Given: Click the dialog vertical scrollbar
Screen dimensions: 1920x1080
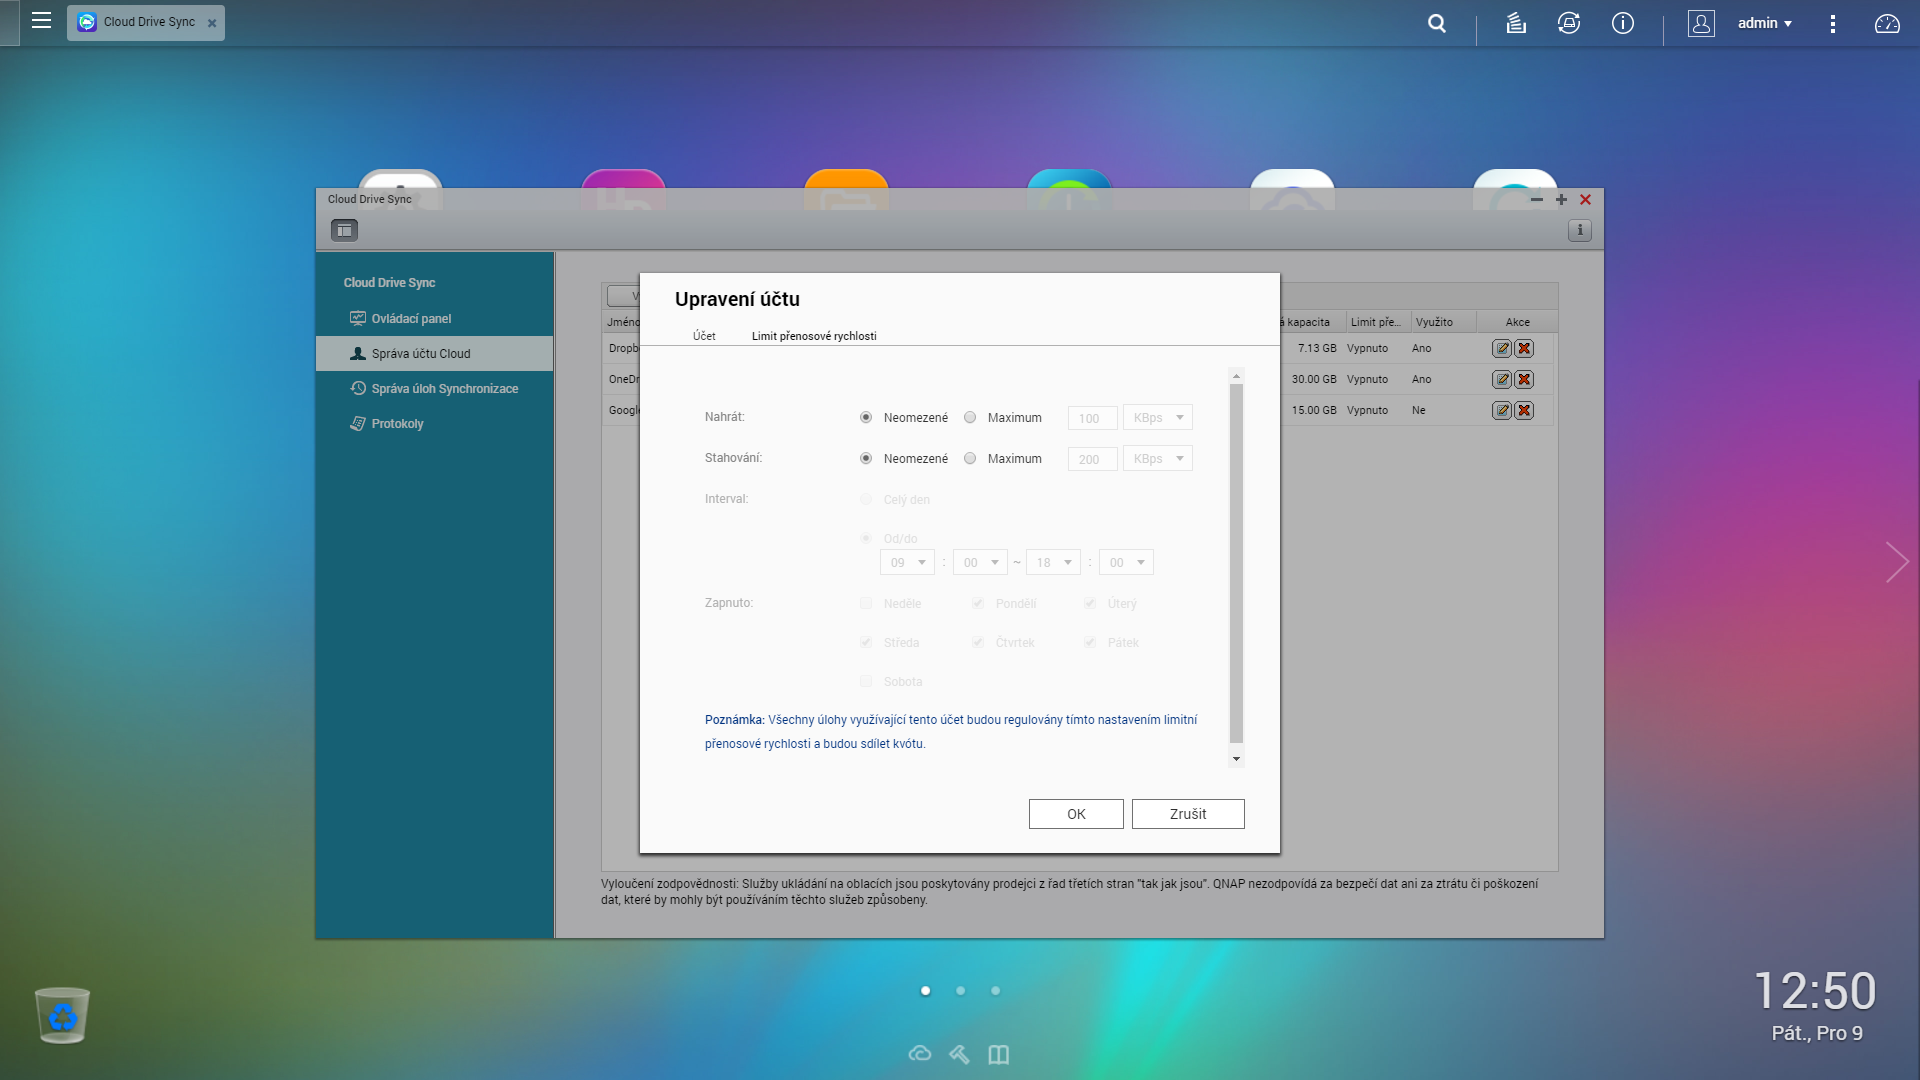Looking at the screenshot, I should pyautogui.click(x=1236, y=565).
